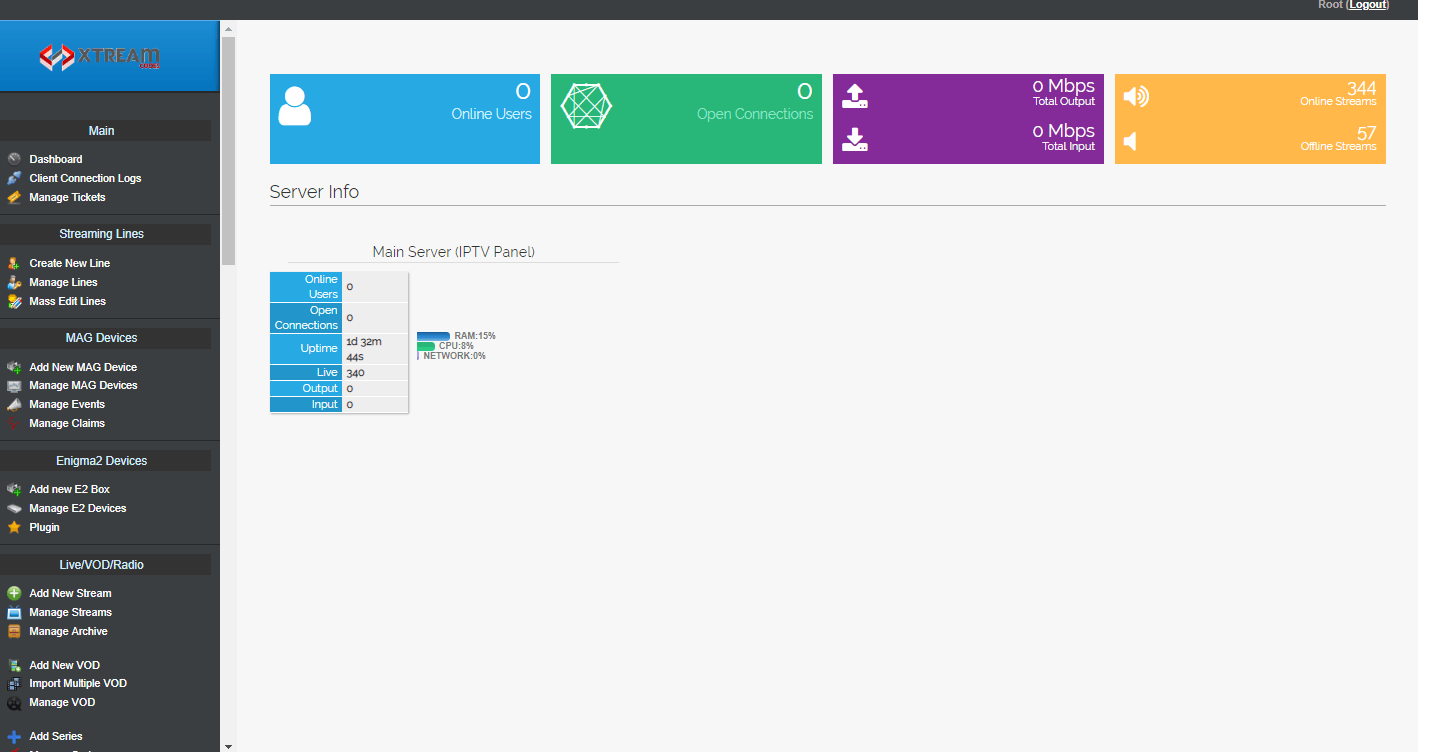Open Import Multiple VOD link
Image resolution: width=1440 pixels, height=752 pixels.
(x=78, y=683)
